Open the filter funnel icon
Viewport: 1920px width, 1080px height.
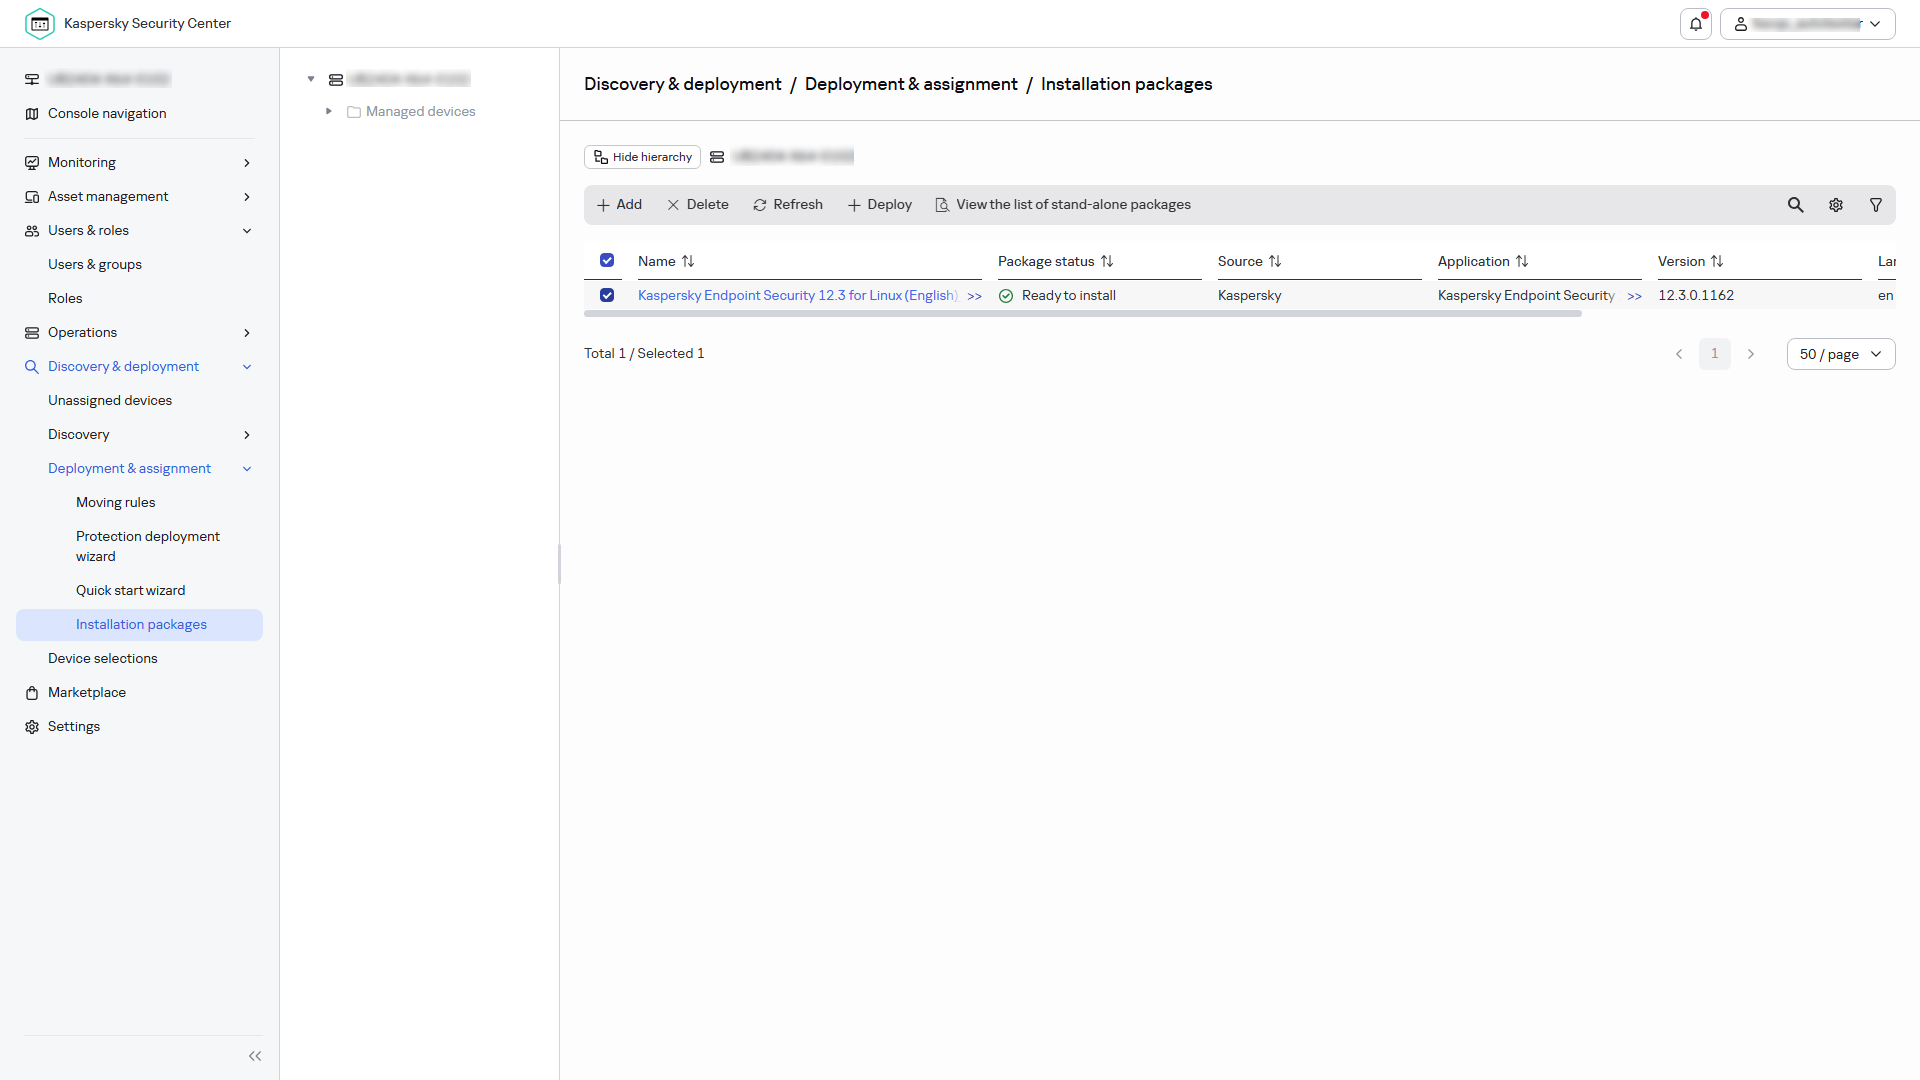tap(1876, 205)
